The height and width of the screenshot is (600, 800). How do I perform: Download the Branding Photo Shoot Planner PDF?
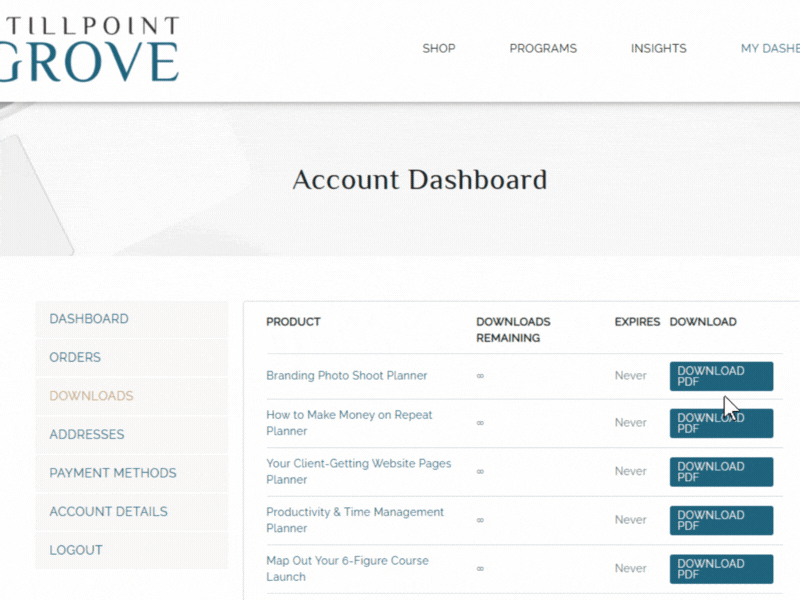720,376
